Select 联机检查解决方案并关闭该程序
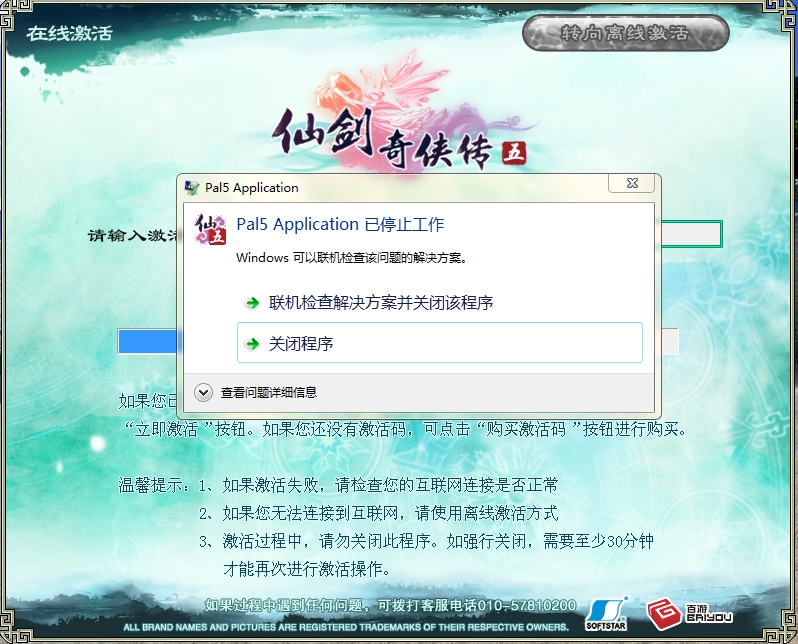The width and height of the screenshot is (798, 644). (381, 303)
